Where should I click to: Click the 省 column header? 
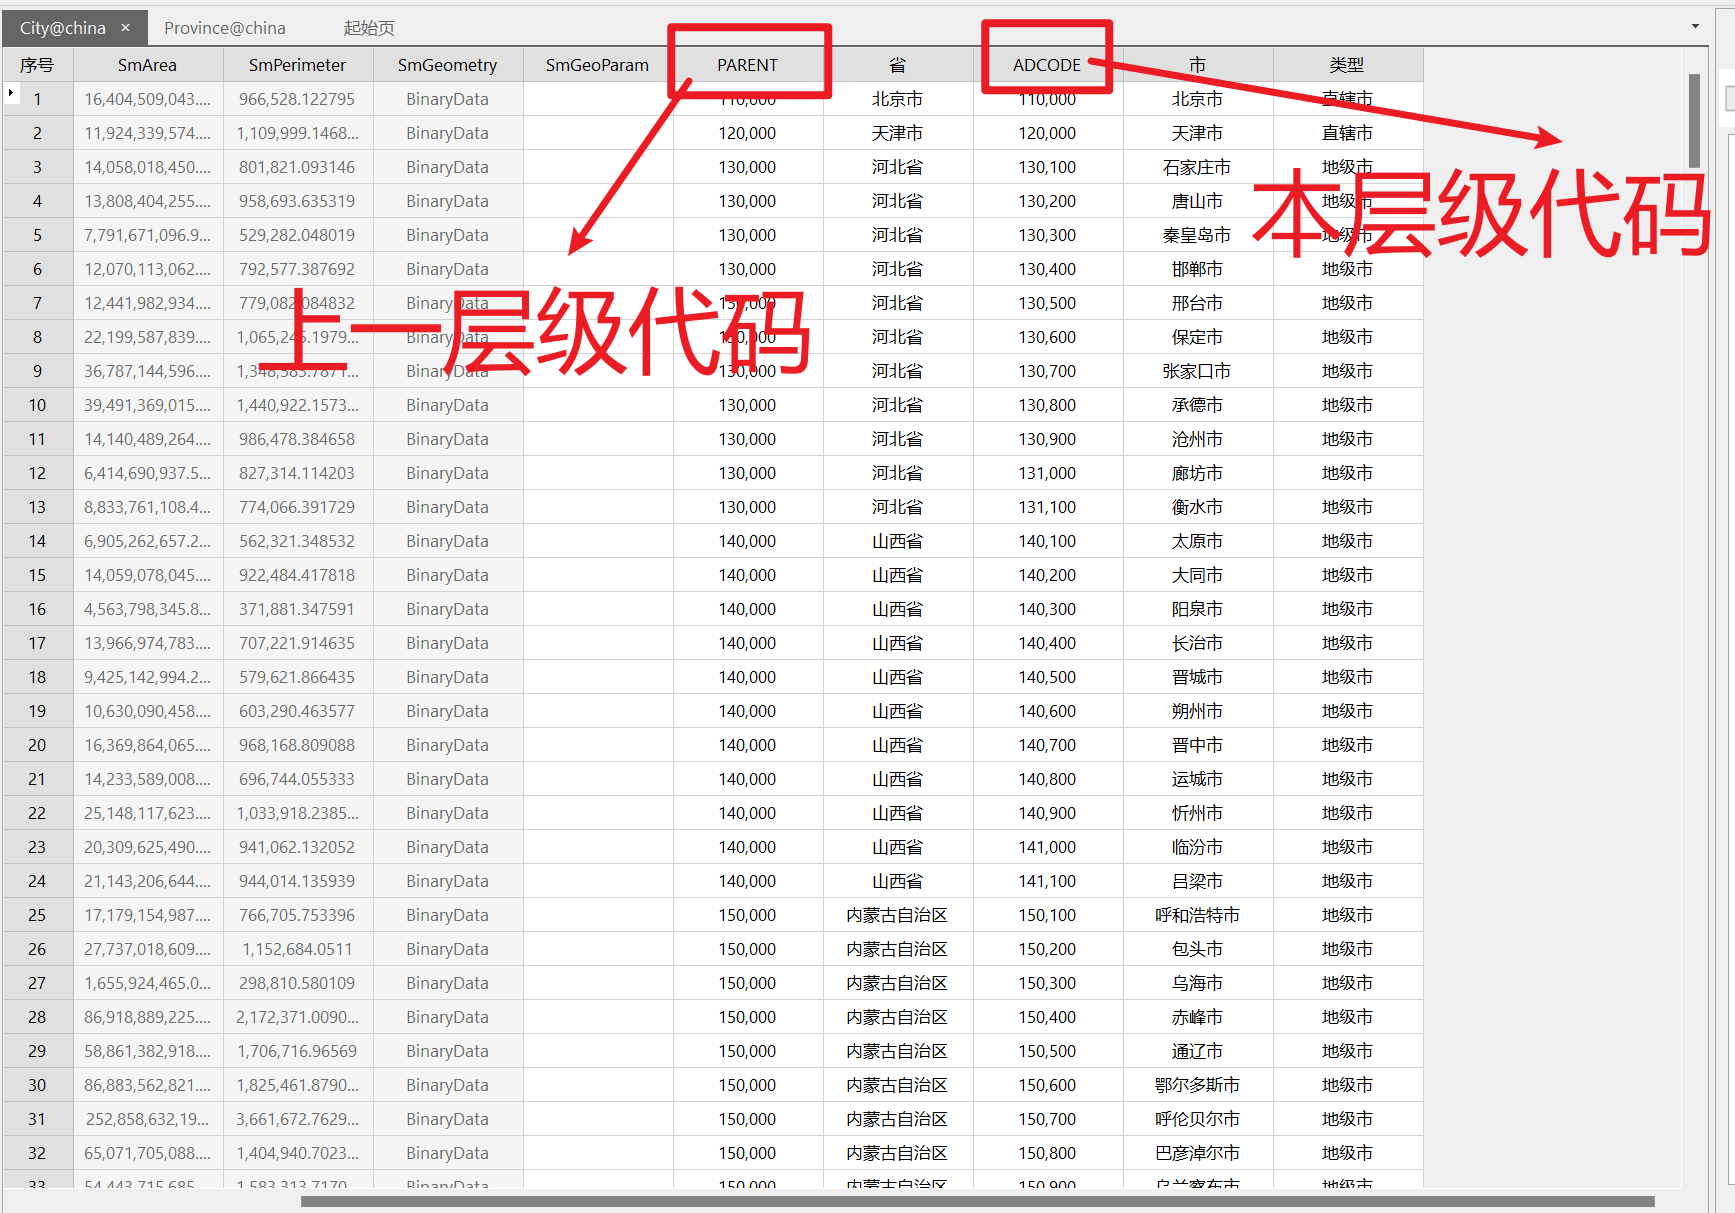(897, 64)
